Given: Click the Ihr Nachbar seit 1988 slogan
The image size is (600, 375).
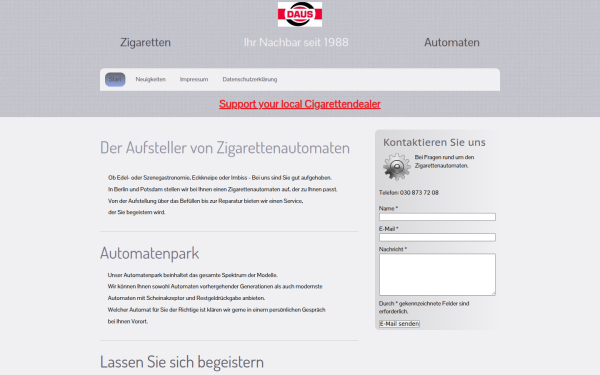Looking at the screenshot, I should coord(296,42).
